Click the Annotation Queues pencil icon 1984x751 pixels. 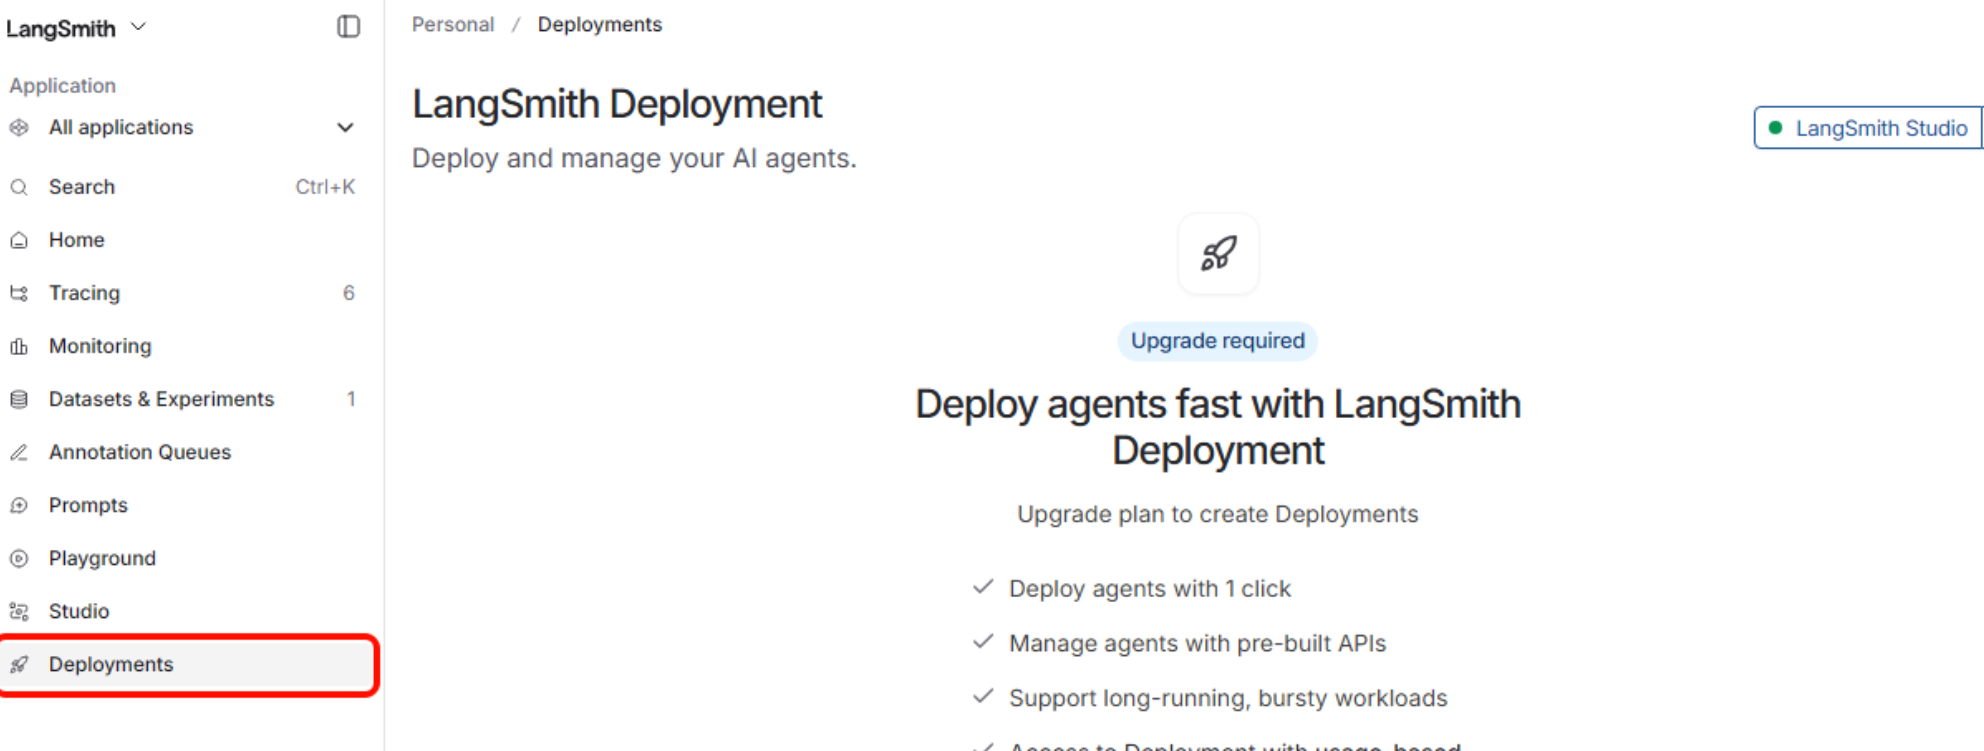(19, 452)
